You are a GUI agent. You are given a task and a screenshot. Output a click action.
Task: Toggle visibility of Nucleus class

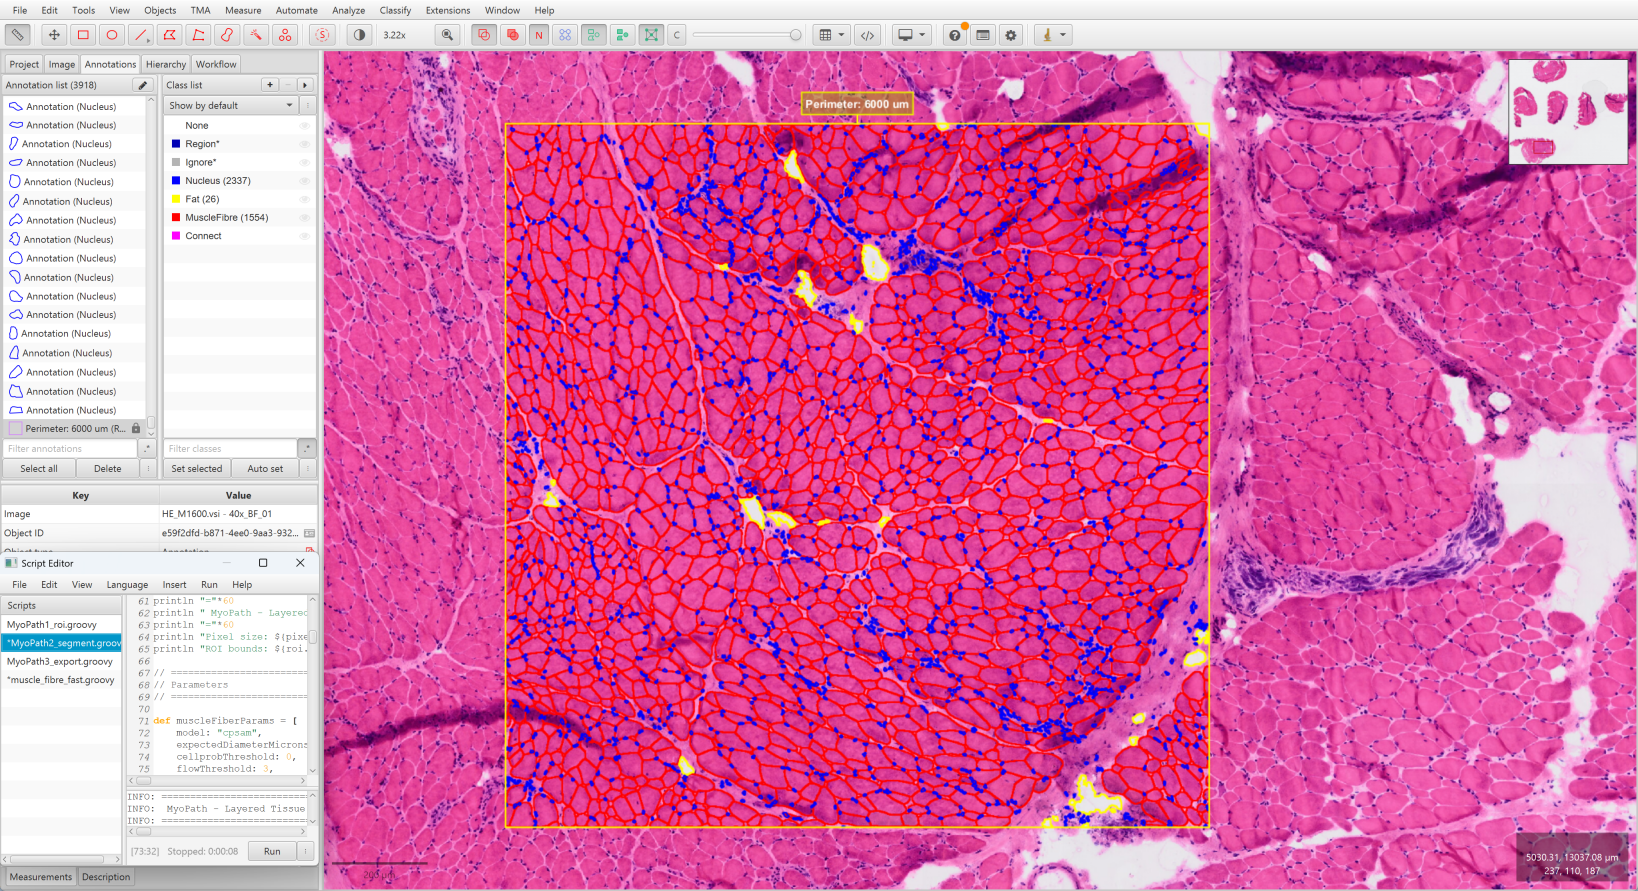click(x=304, y=181)
